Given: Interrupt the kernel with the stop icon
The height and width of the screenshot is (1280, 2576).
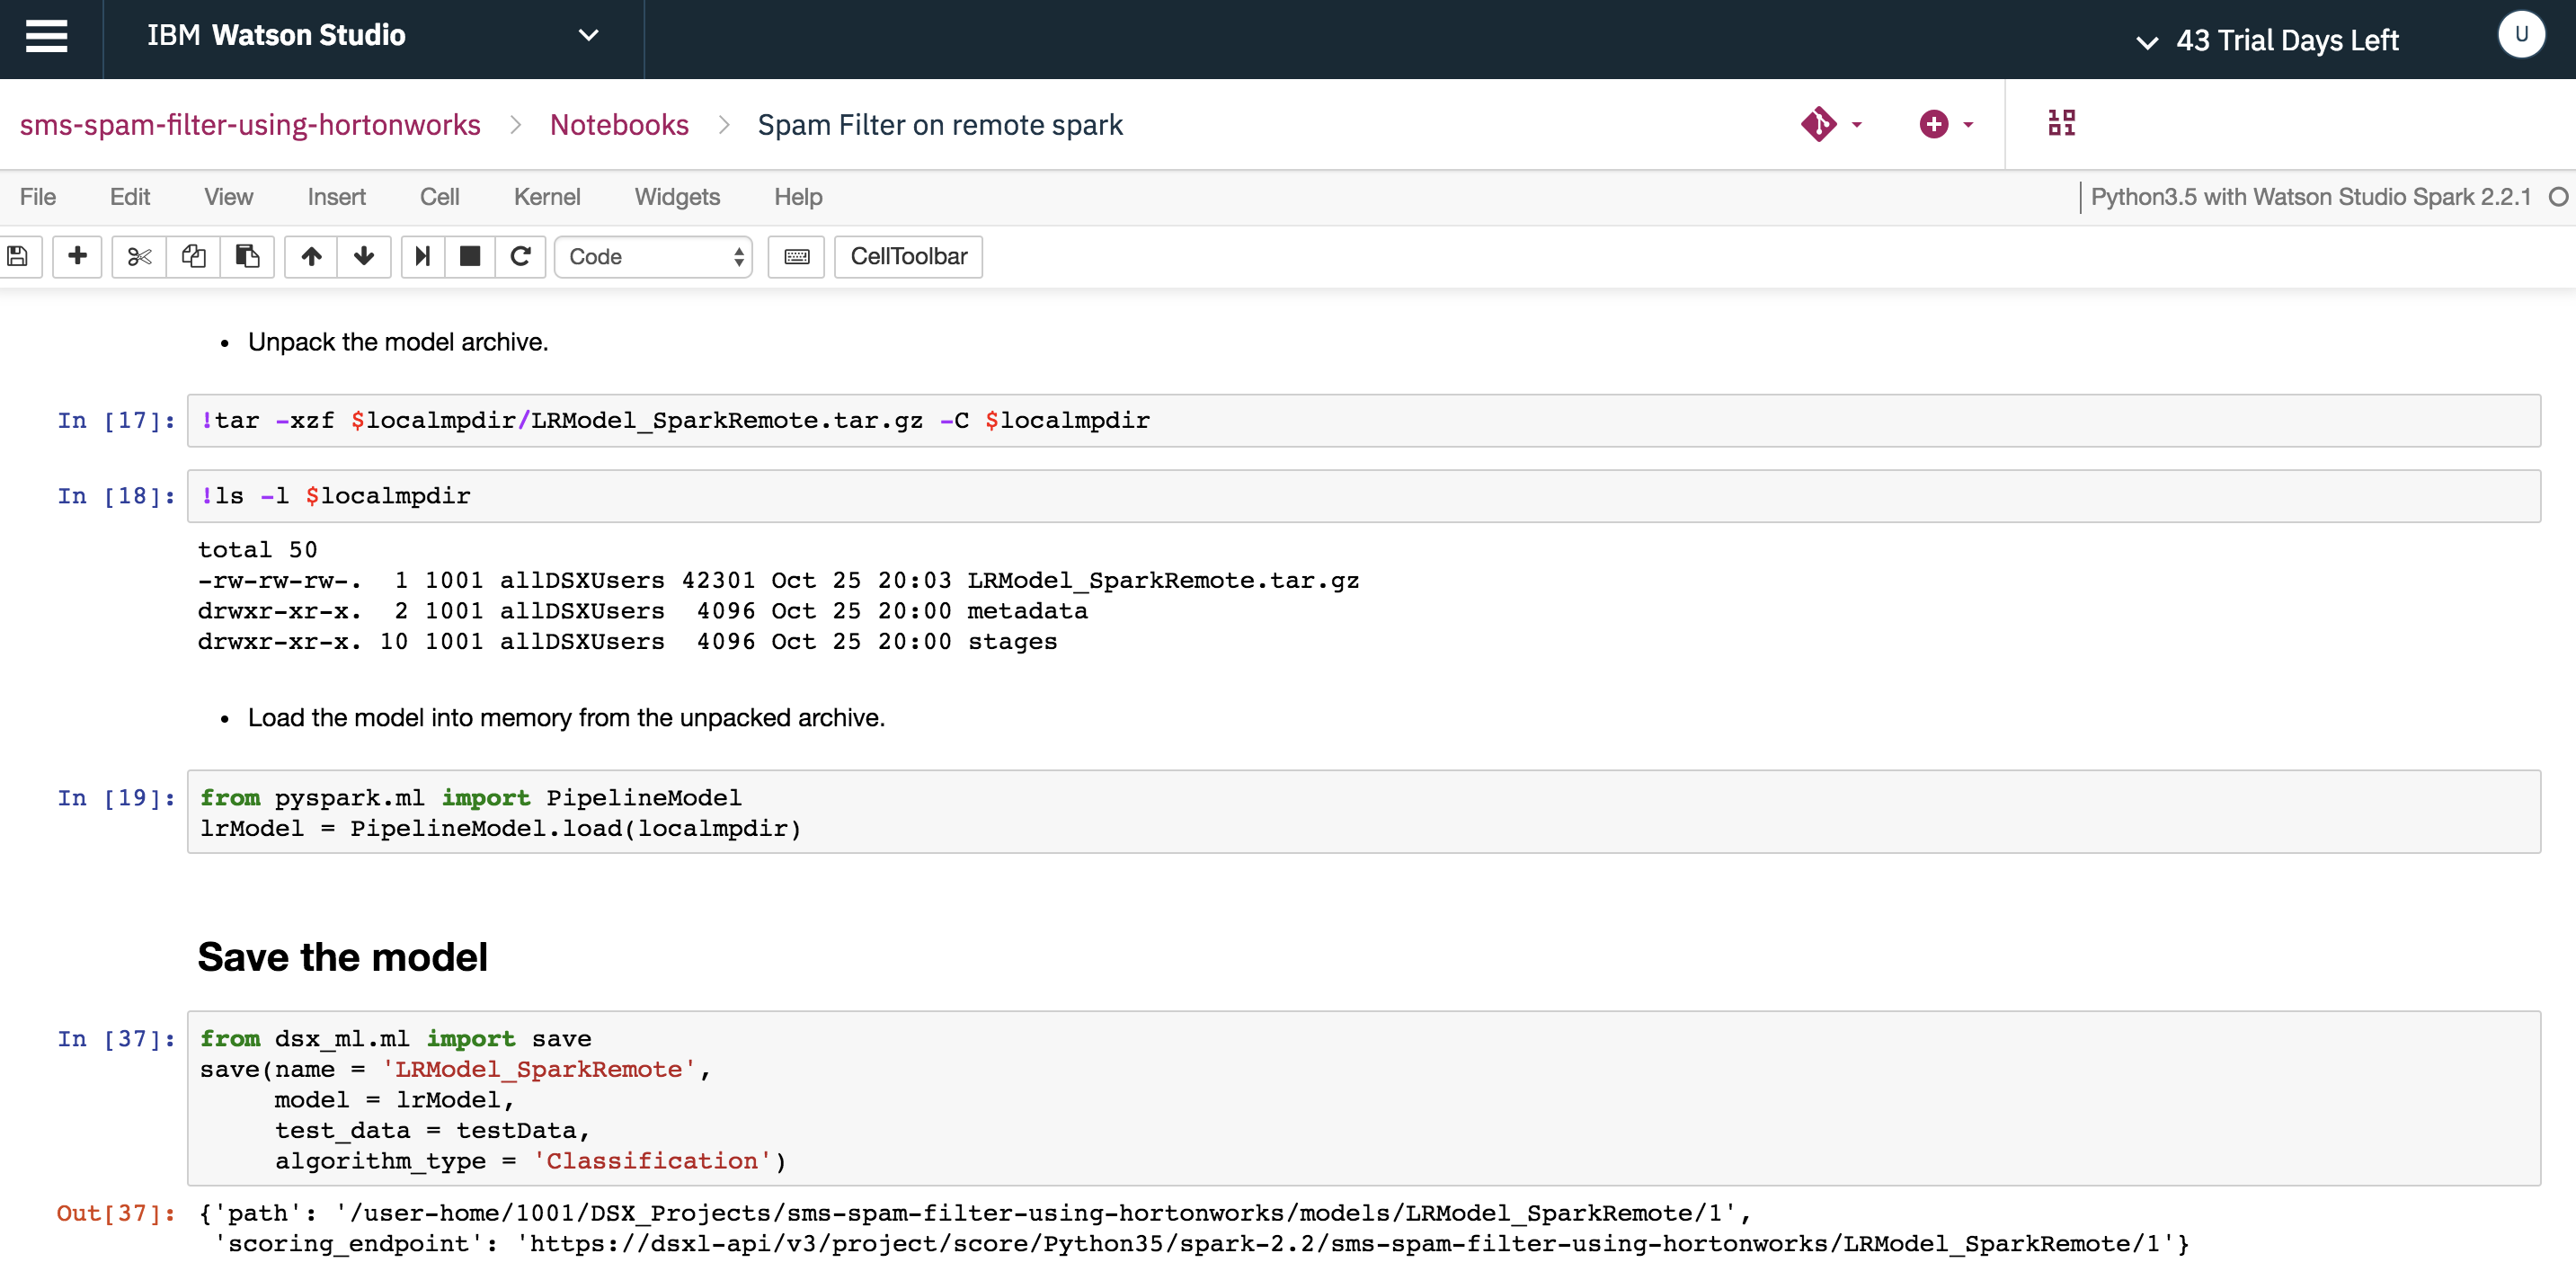Looking at the screenshot, I should pyautogui.click(x=470, y=257).
